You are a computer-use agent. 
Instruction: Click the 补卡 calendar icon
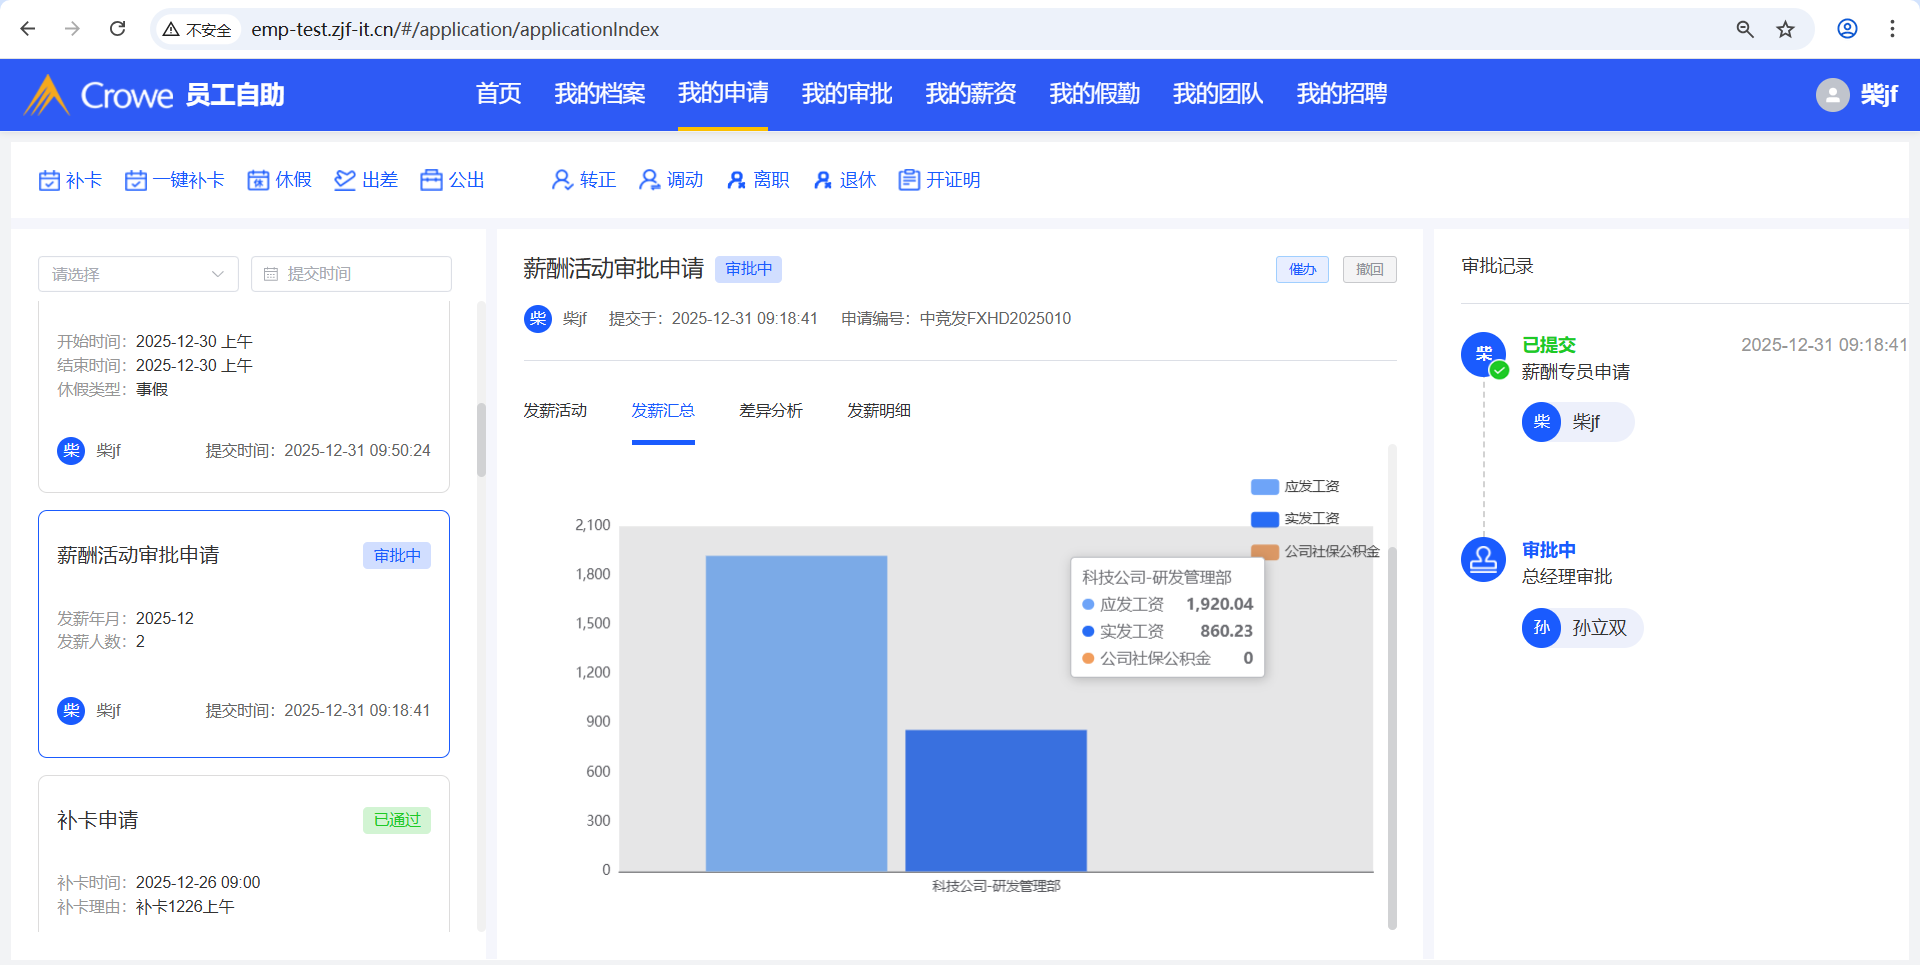coord(49,180)
